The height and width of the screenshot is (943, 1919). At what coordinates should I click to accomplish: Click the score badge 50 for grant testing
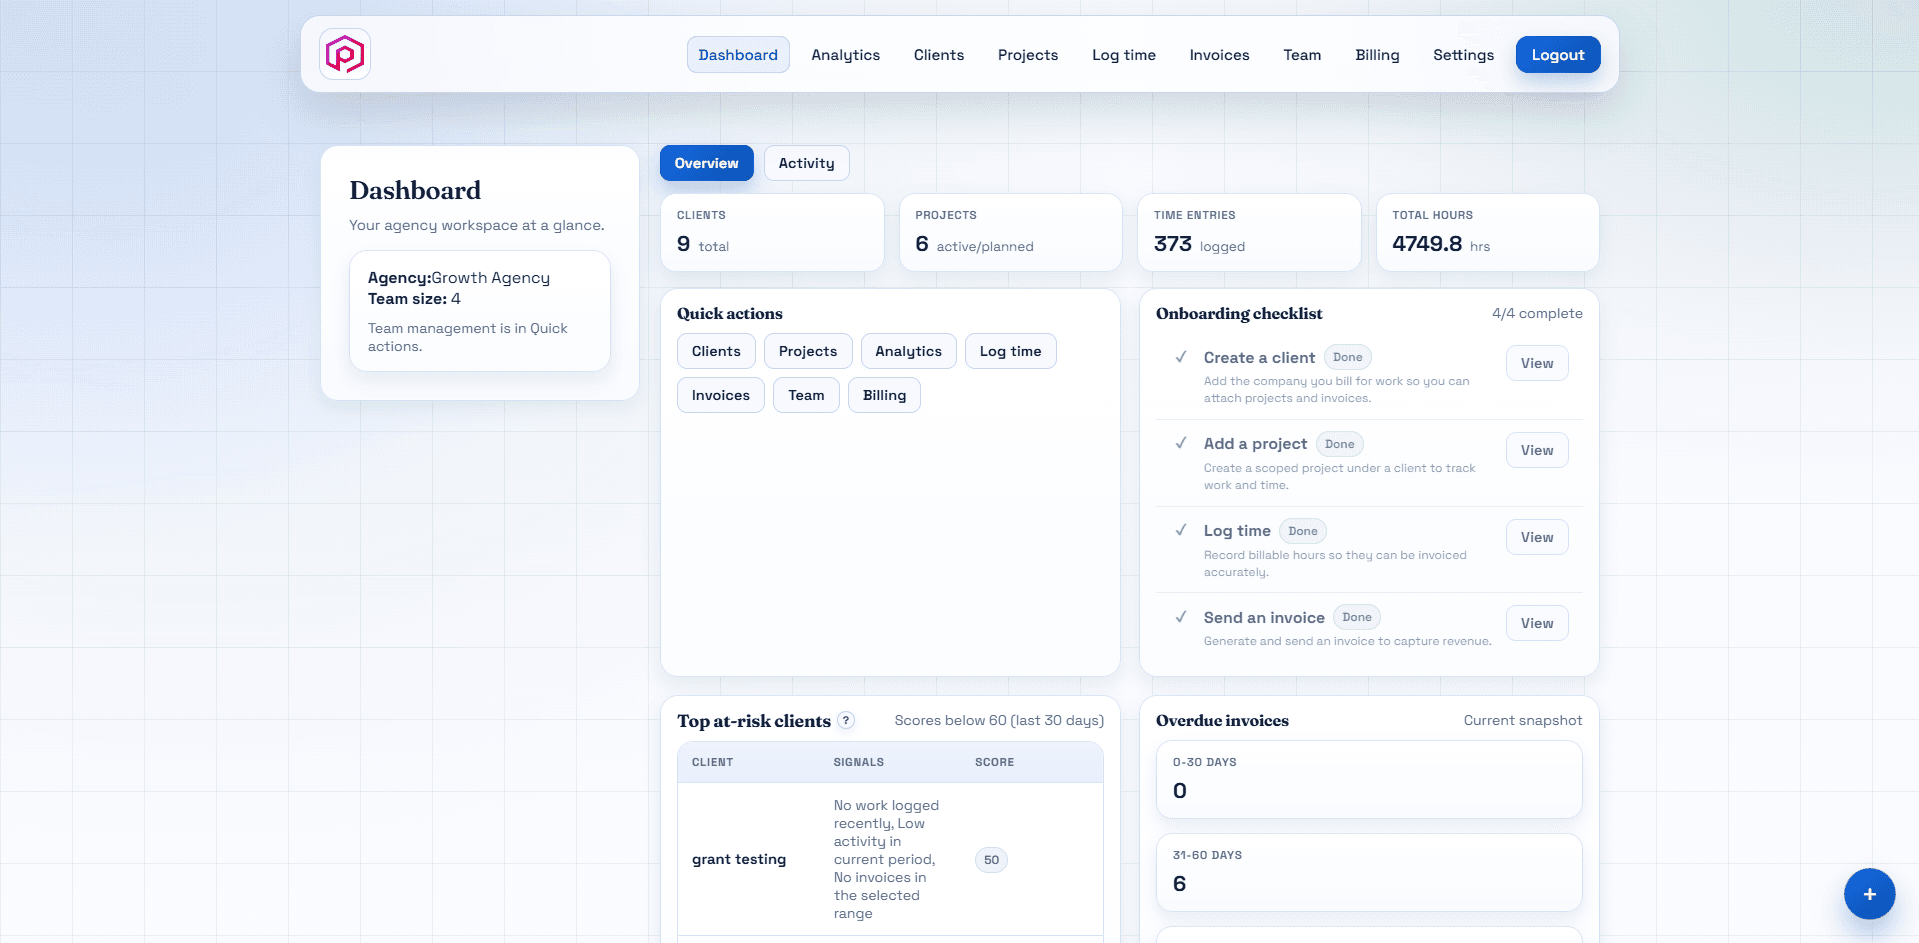[x=991, y=859]
